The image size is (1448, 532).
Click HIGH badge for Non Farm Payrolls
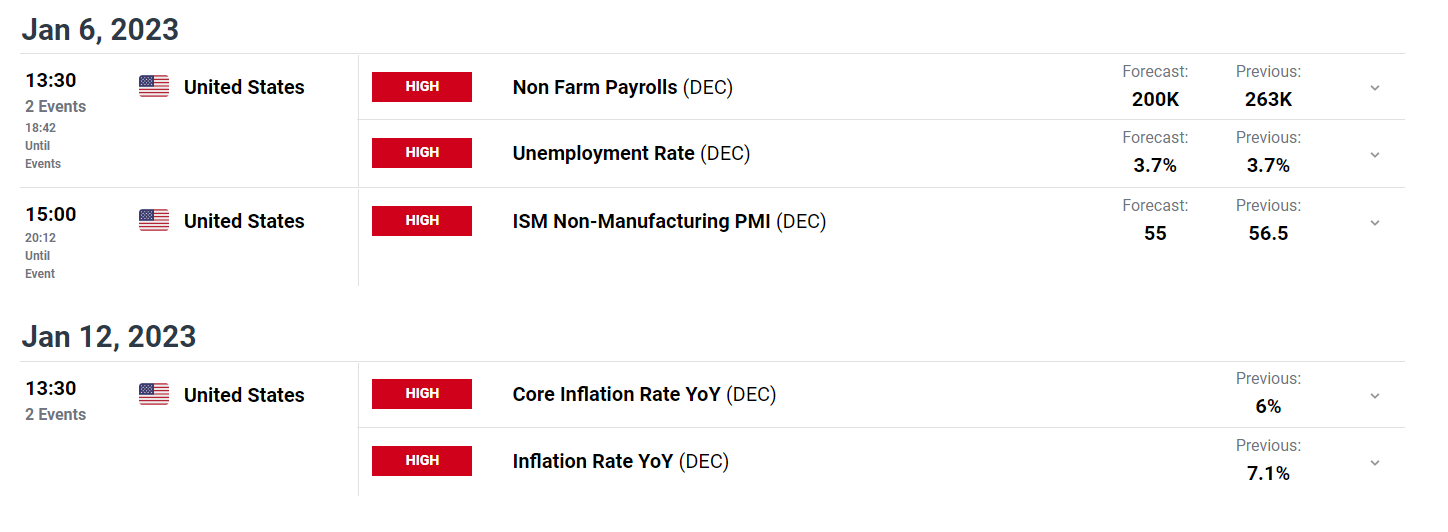(x=422, y=87)
